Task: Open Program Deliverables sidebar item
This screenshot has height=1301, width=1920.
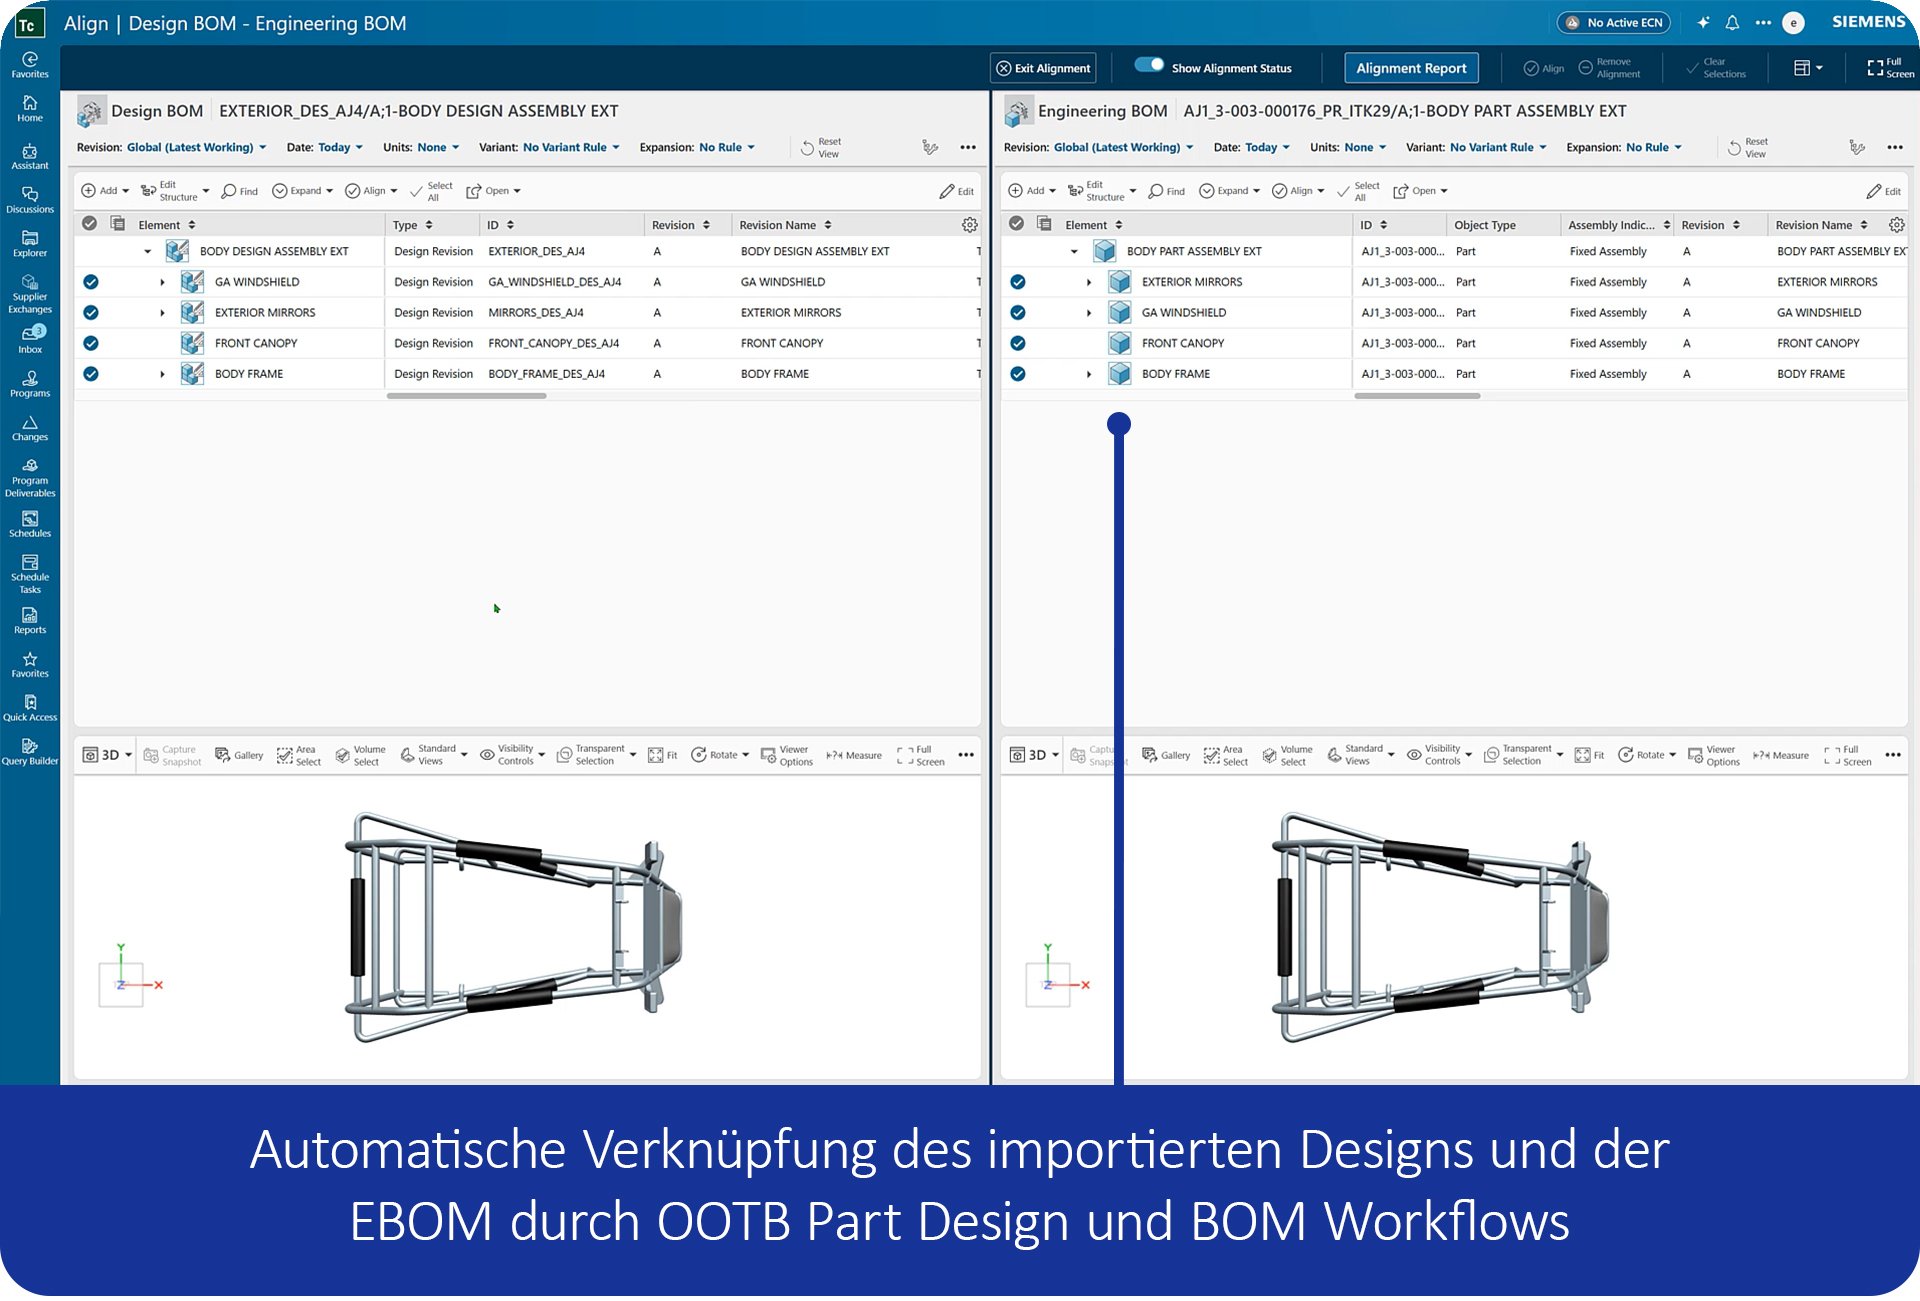Action: [x=30, y=478]
